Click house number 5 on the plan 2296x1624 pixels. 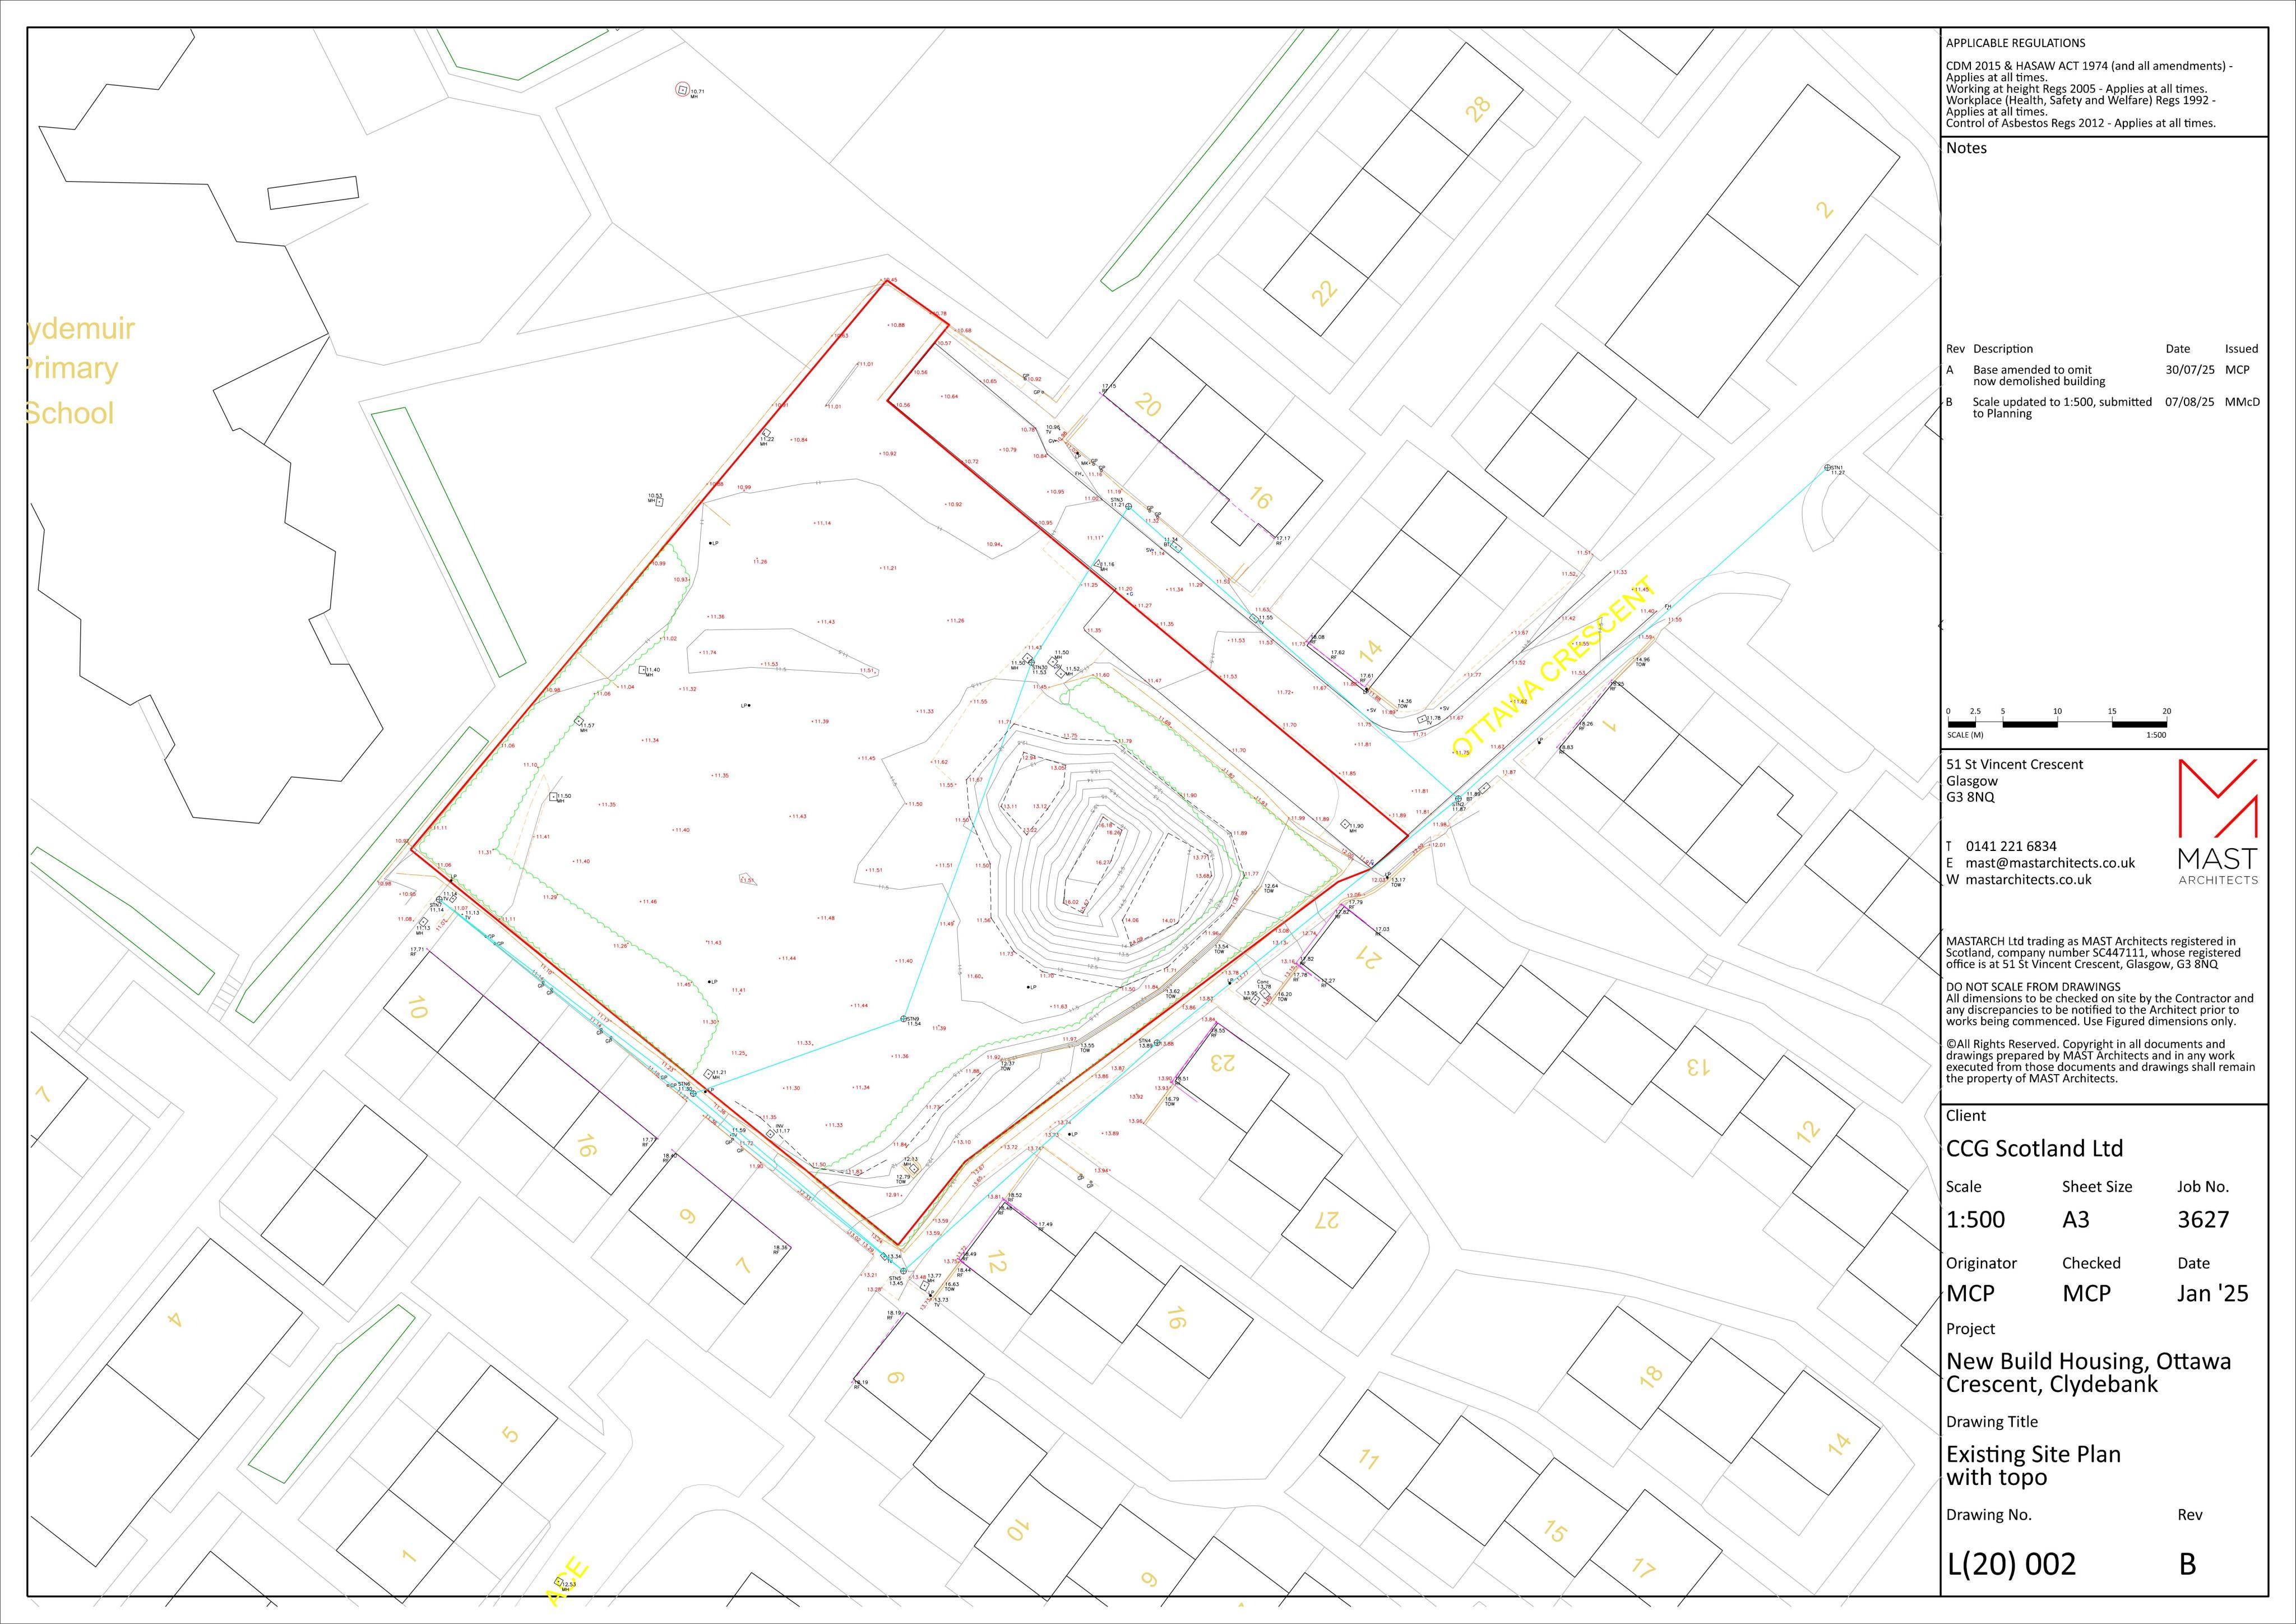510,1435
